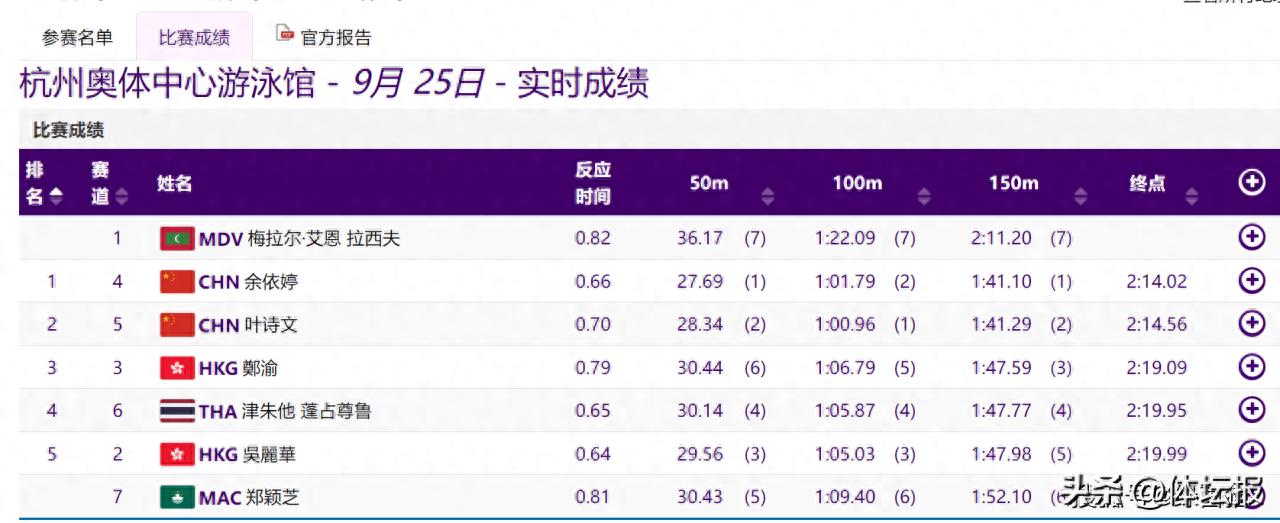Viewport: 1280px width, 523px height.
Task: Sort results by 排名 column arrows
Action: click(56, 197)
